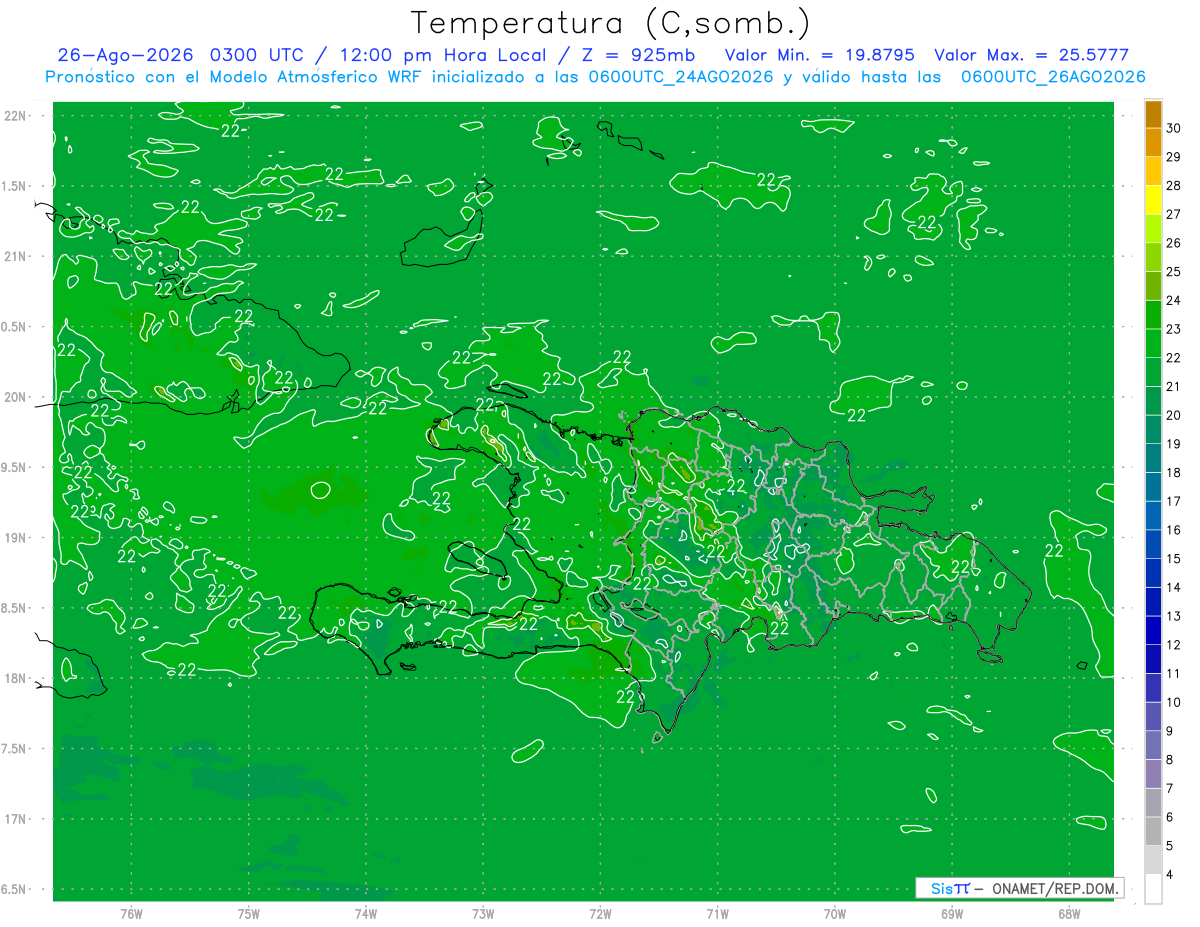Click the "69W" longitude axis label
1200x927 pixels.
952,914
